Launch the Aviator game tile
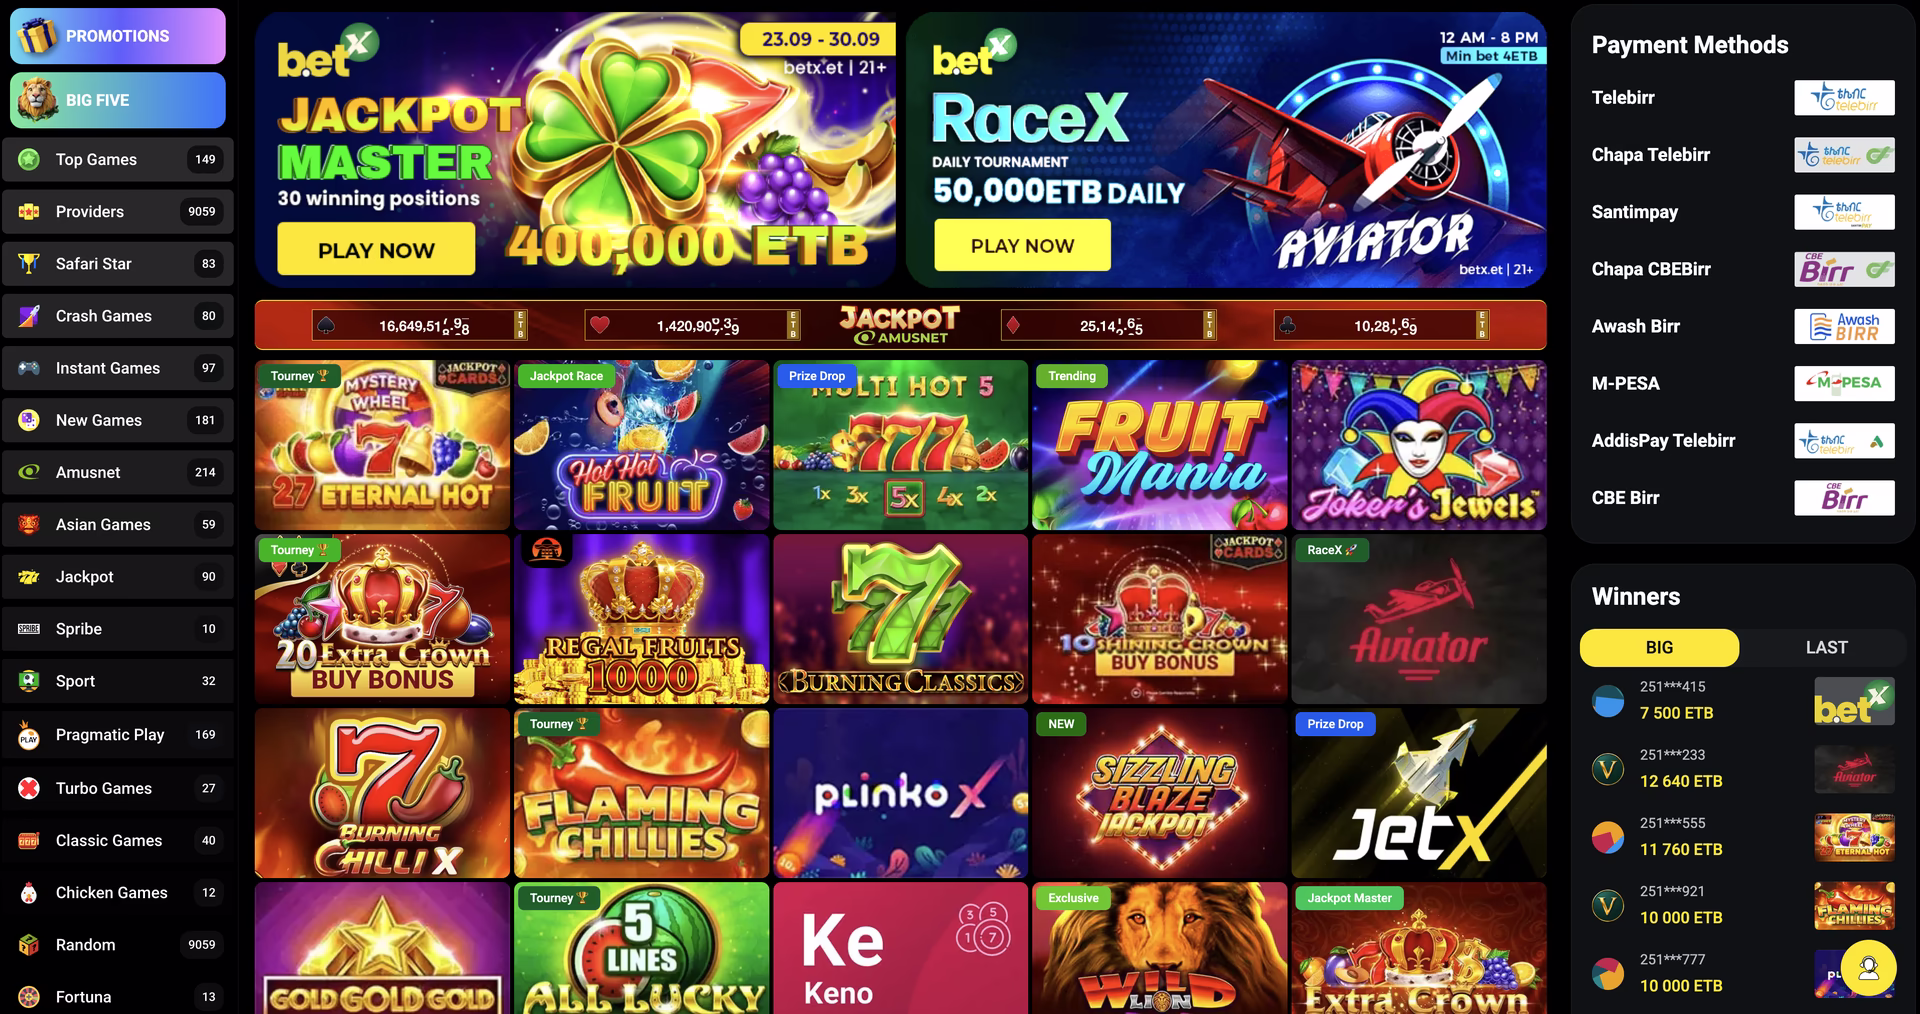The height and width of the screenshot is (1014, 1920). coord(1418,619)
